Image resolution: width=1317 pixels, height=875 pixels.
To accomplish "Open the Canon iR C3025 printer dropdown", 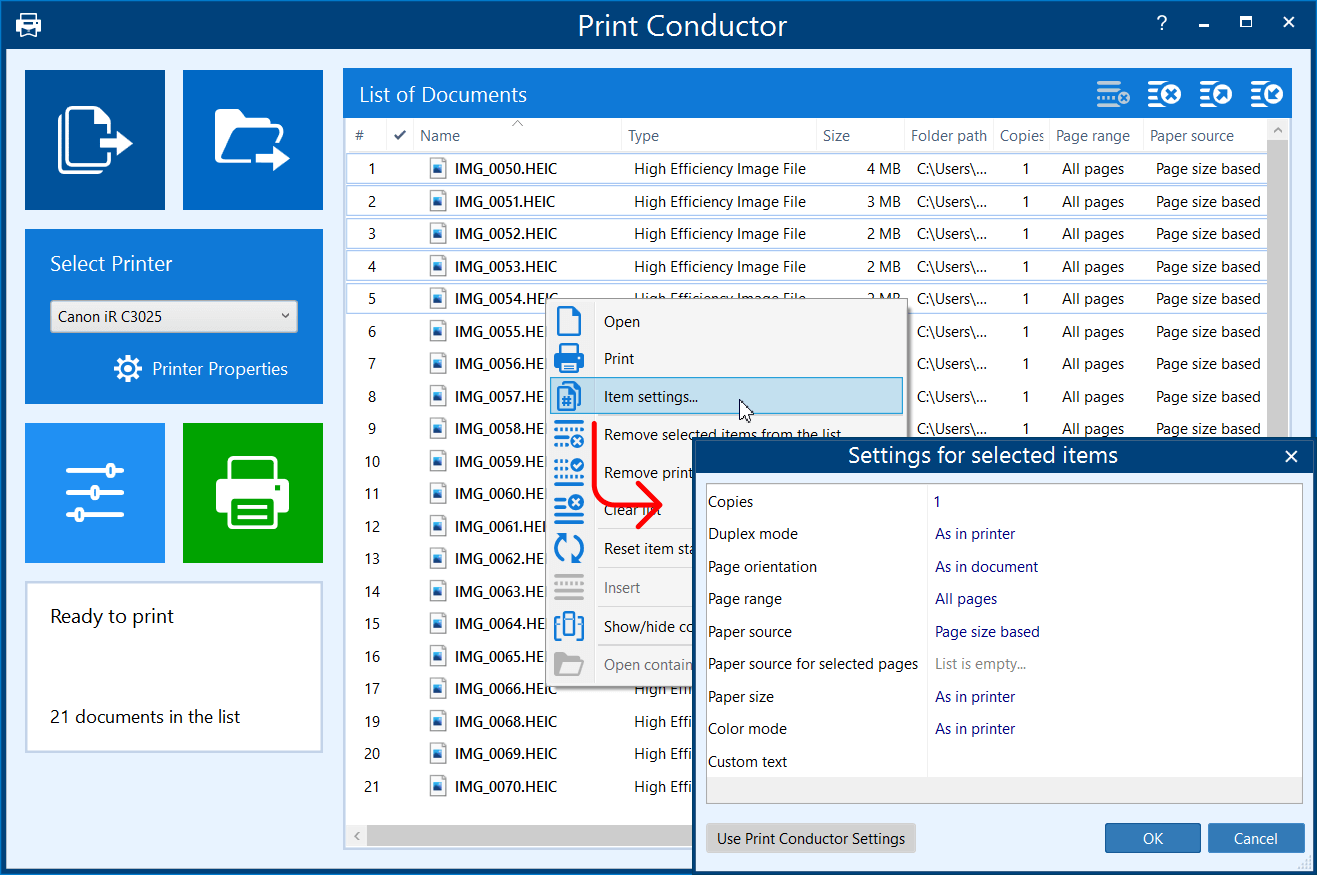I will point(174,316).
